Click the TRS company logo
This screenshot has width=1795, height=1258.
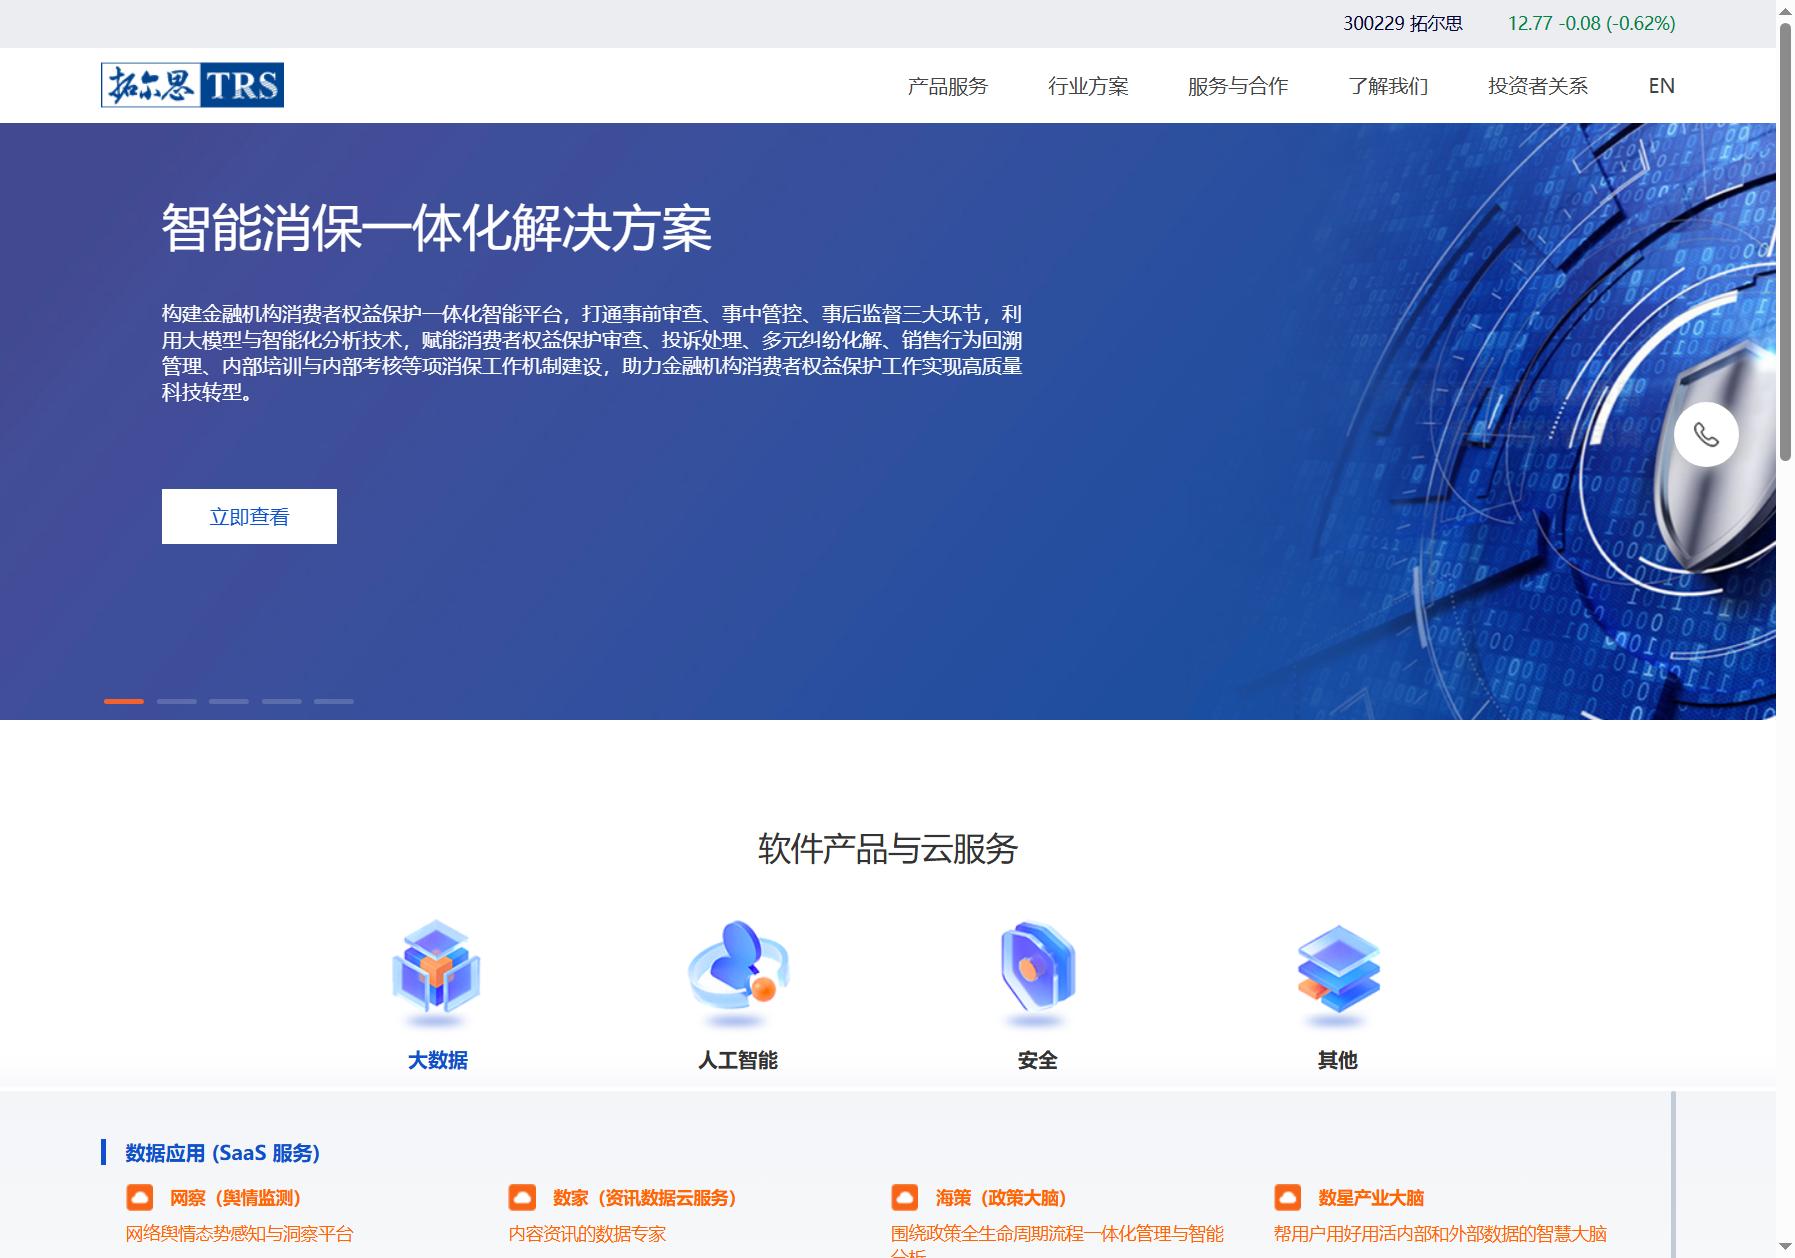192,85
